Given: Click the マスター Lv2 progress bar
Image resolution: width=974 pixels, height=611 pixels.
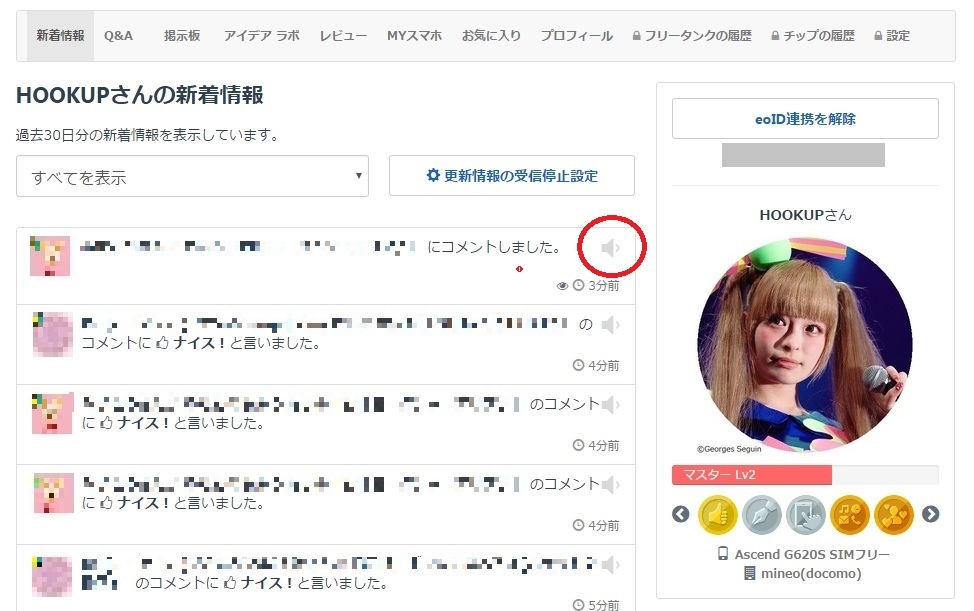Looking at the screenshot, I should pyautogui.click(x=804, y=475).
